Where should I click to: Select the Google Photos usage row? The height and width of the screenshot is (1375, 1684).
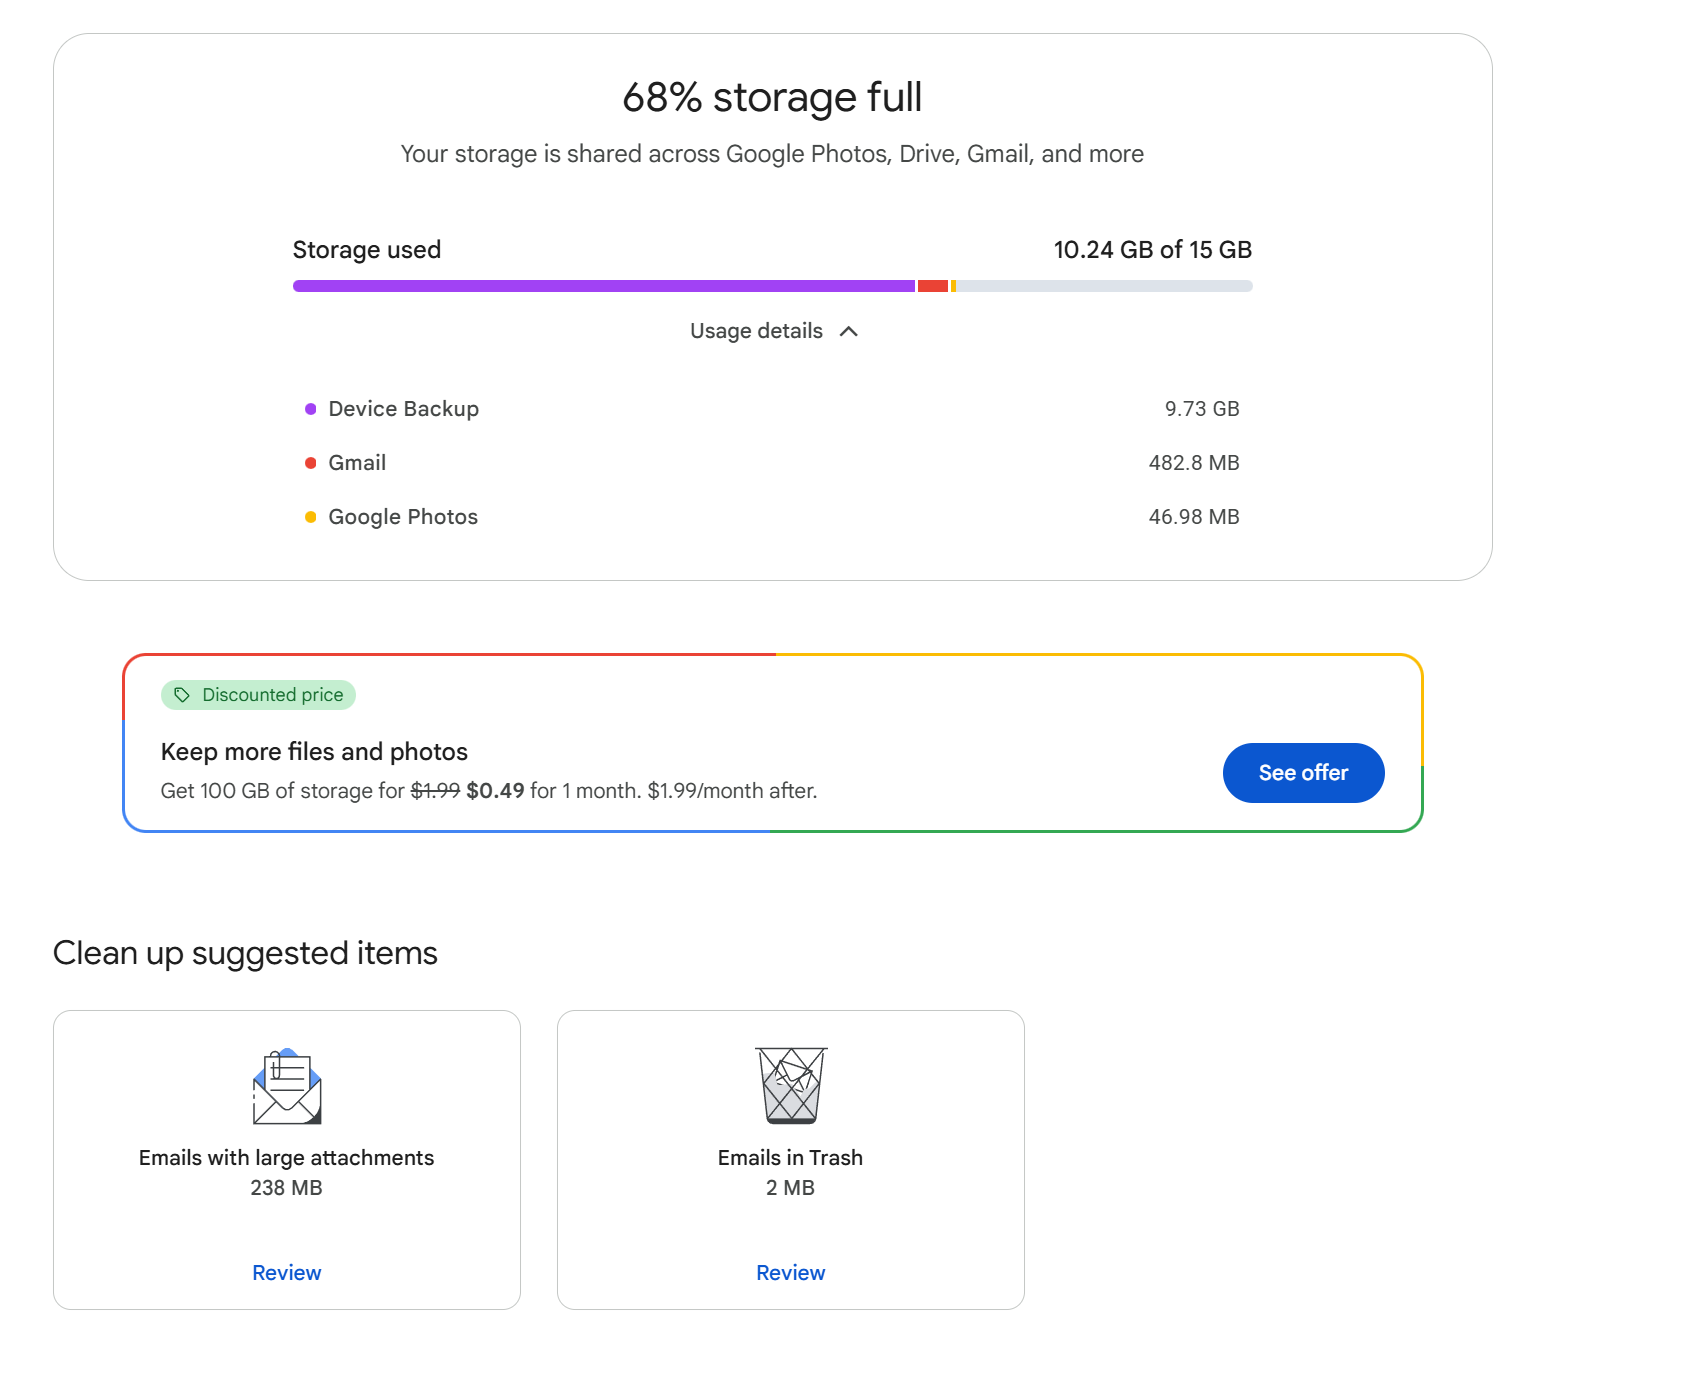pos(772,517)
